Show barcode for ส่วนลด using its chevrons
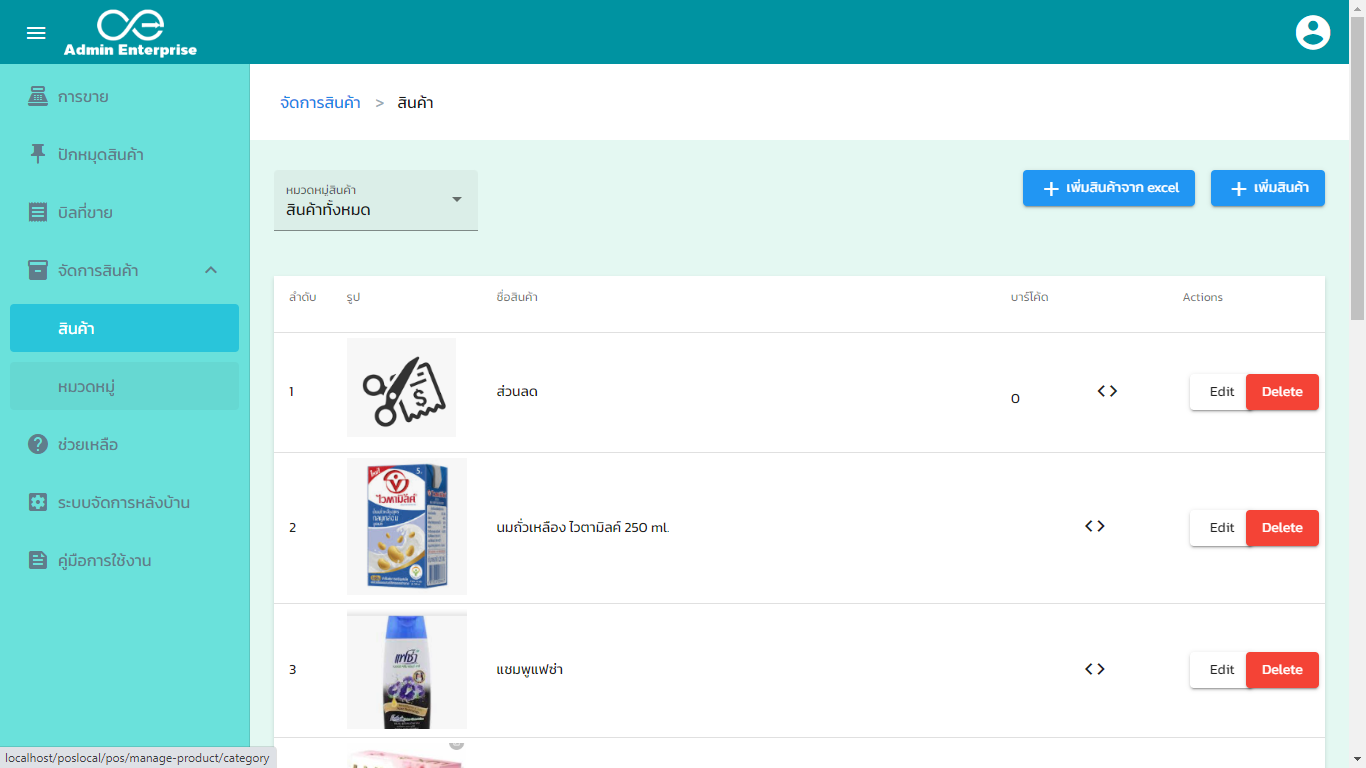Screen dimensions: 1366x768 coord(1106,391)
